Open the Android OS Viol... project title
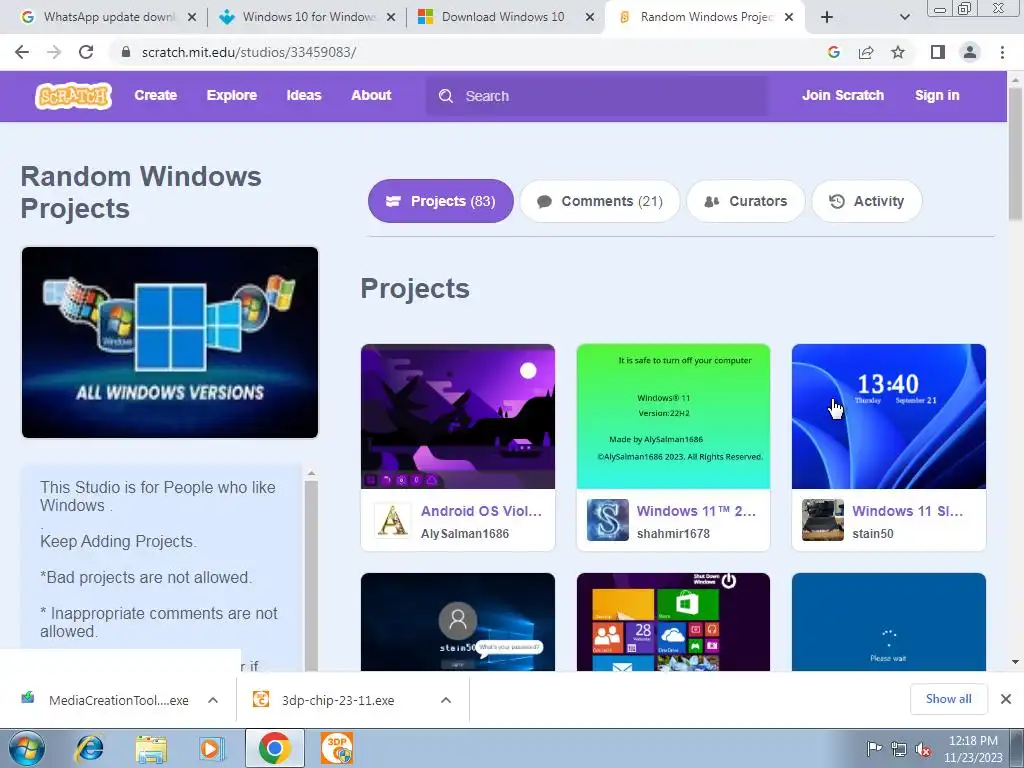This screenshot has height=768, width=1024. click(x=481, y=511)
